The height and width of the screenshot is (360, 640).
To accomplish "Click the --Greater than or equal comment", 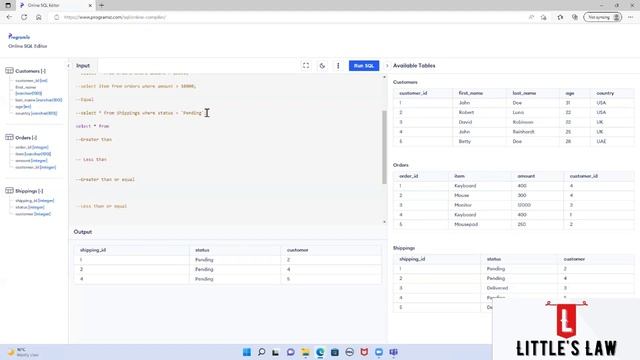I will pyautogui.click(x=105, y=180).
